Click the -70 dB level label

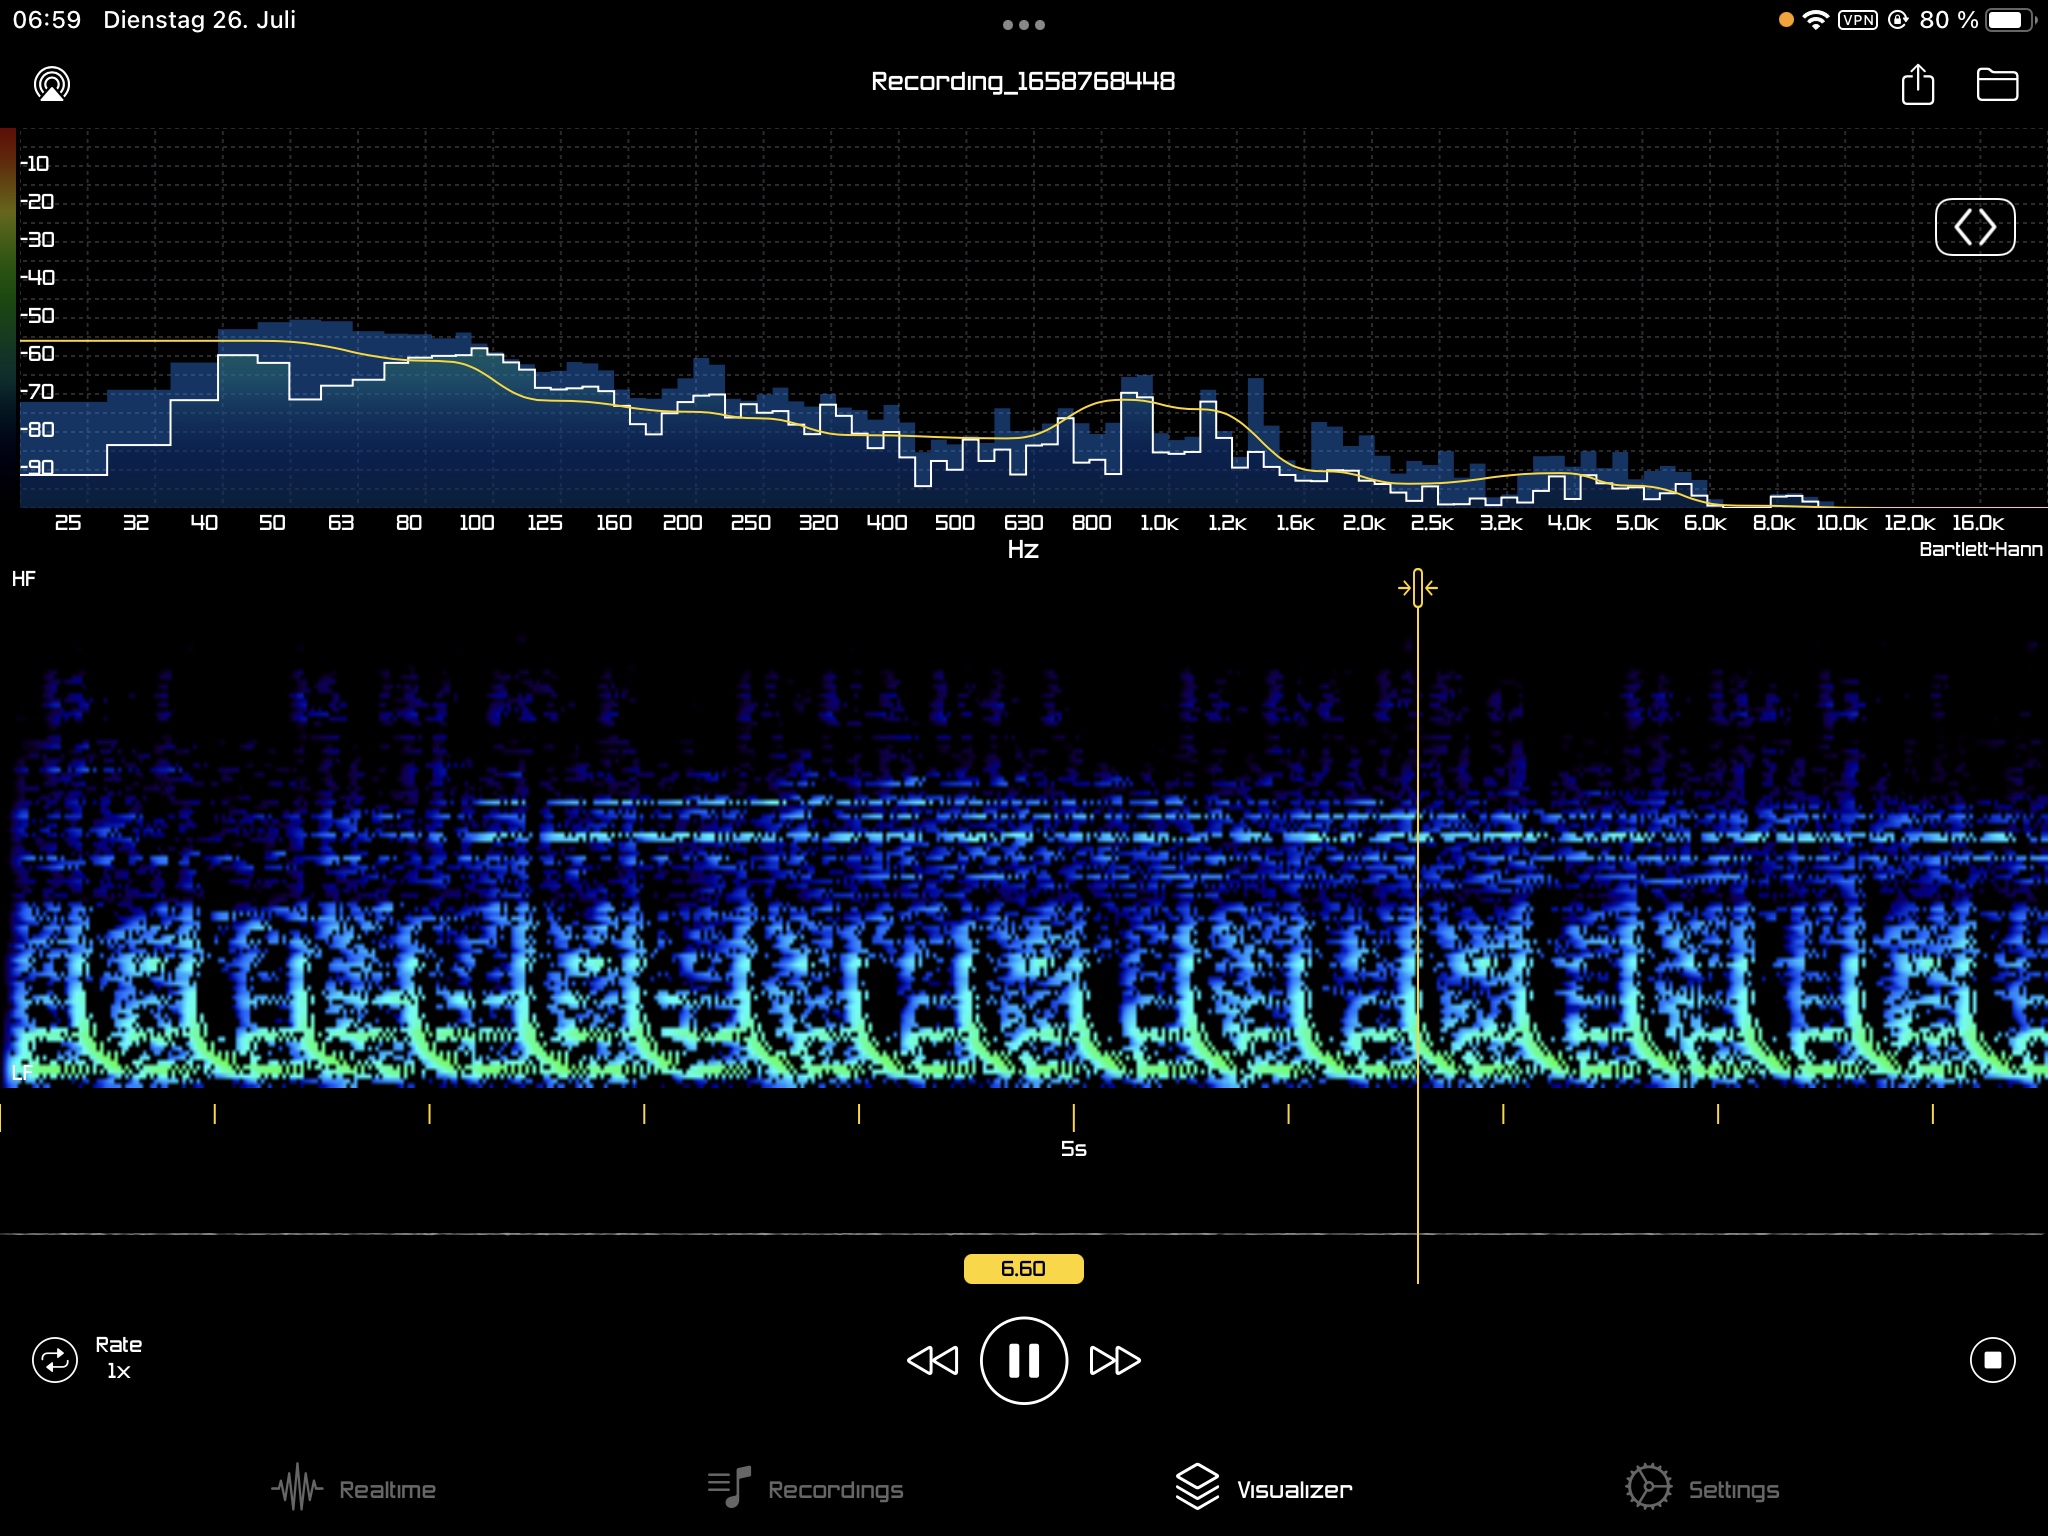click(x=37, y=391)
